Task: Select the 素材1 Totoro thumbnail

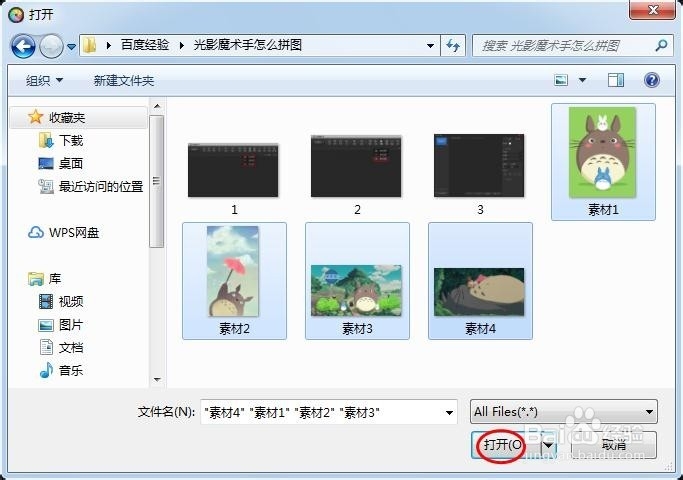Action: pyautogui.click(x=603, y=152)
